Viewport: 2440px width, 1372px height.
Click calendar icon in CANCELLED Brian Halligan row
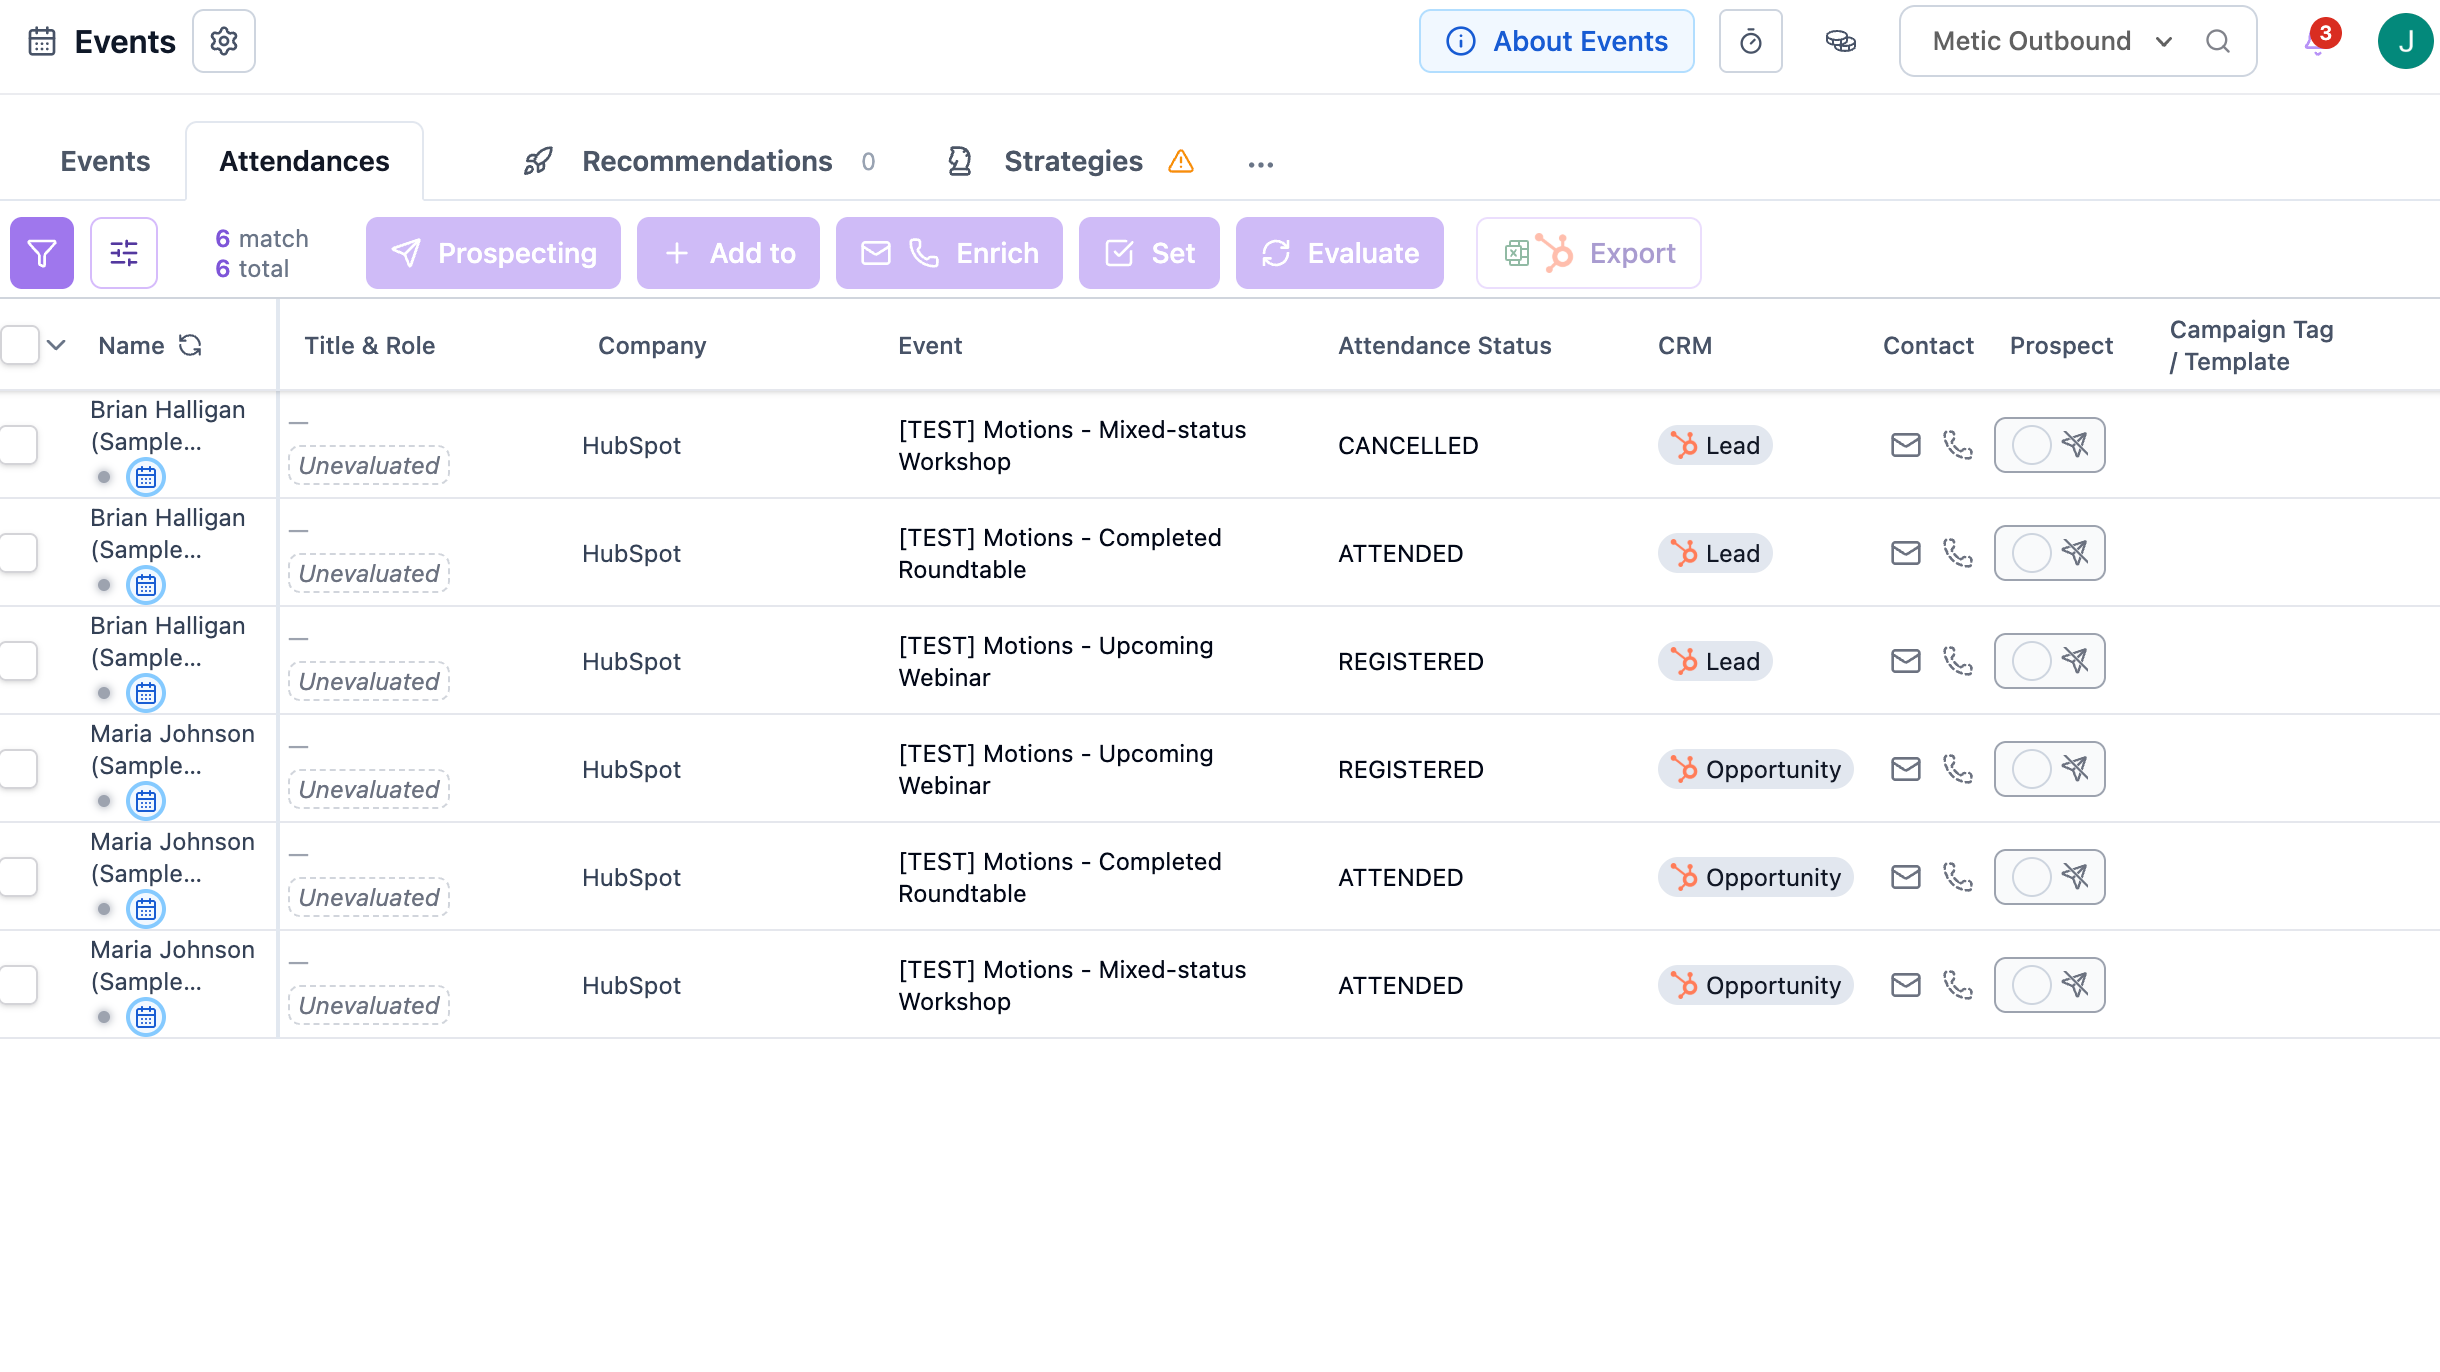click(x=146, y=477)
